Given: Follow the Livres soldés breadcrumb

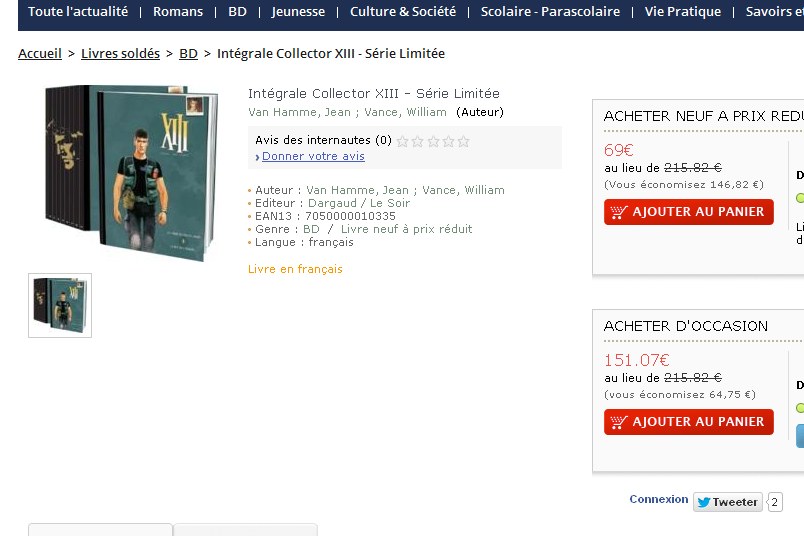Looking at the screenshot, I should (120, 53).
